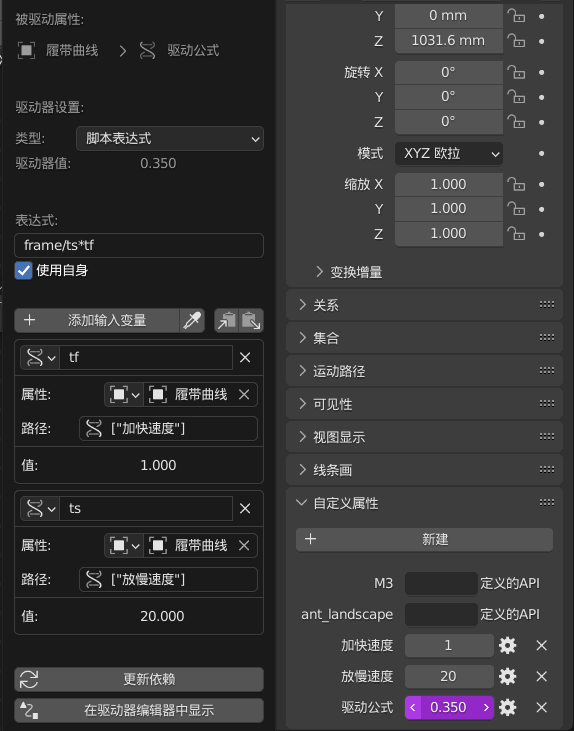
Task: Toggle the lock for 旋转 X
Action: (516, 72)
